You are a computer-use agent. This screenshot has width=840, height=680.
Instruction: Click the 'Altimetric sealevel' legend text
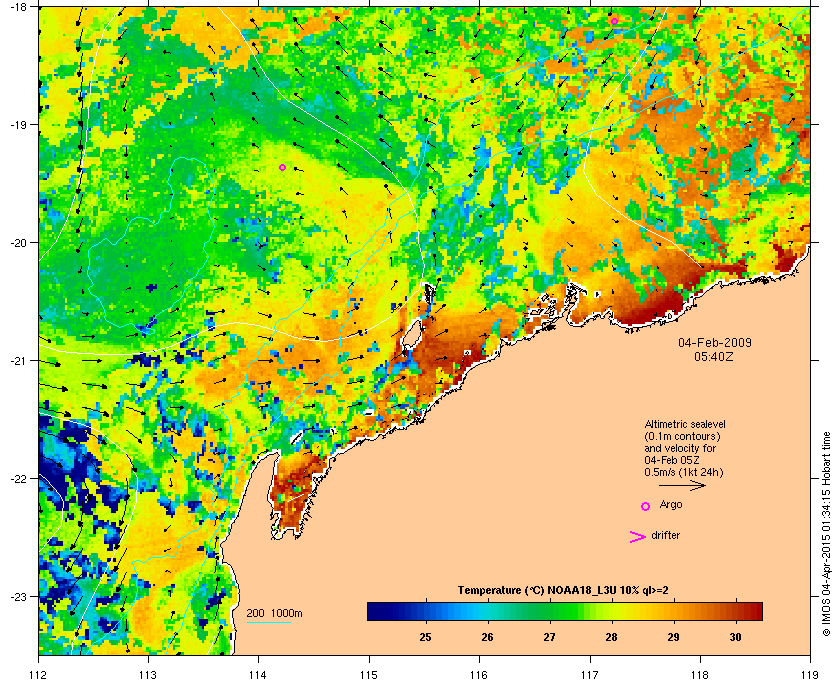tap(685, 424)
